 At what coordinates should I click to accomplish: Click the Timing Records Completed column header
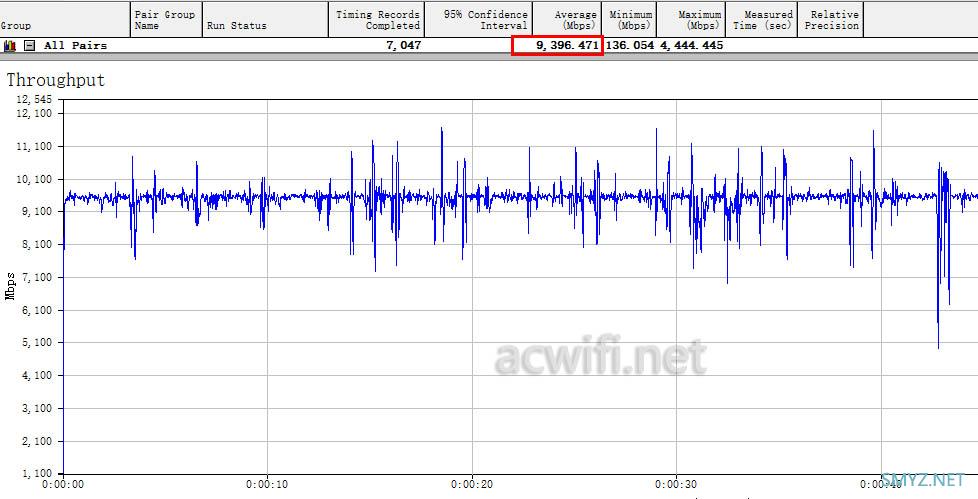(377, 19)
